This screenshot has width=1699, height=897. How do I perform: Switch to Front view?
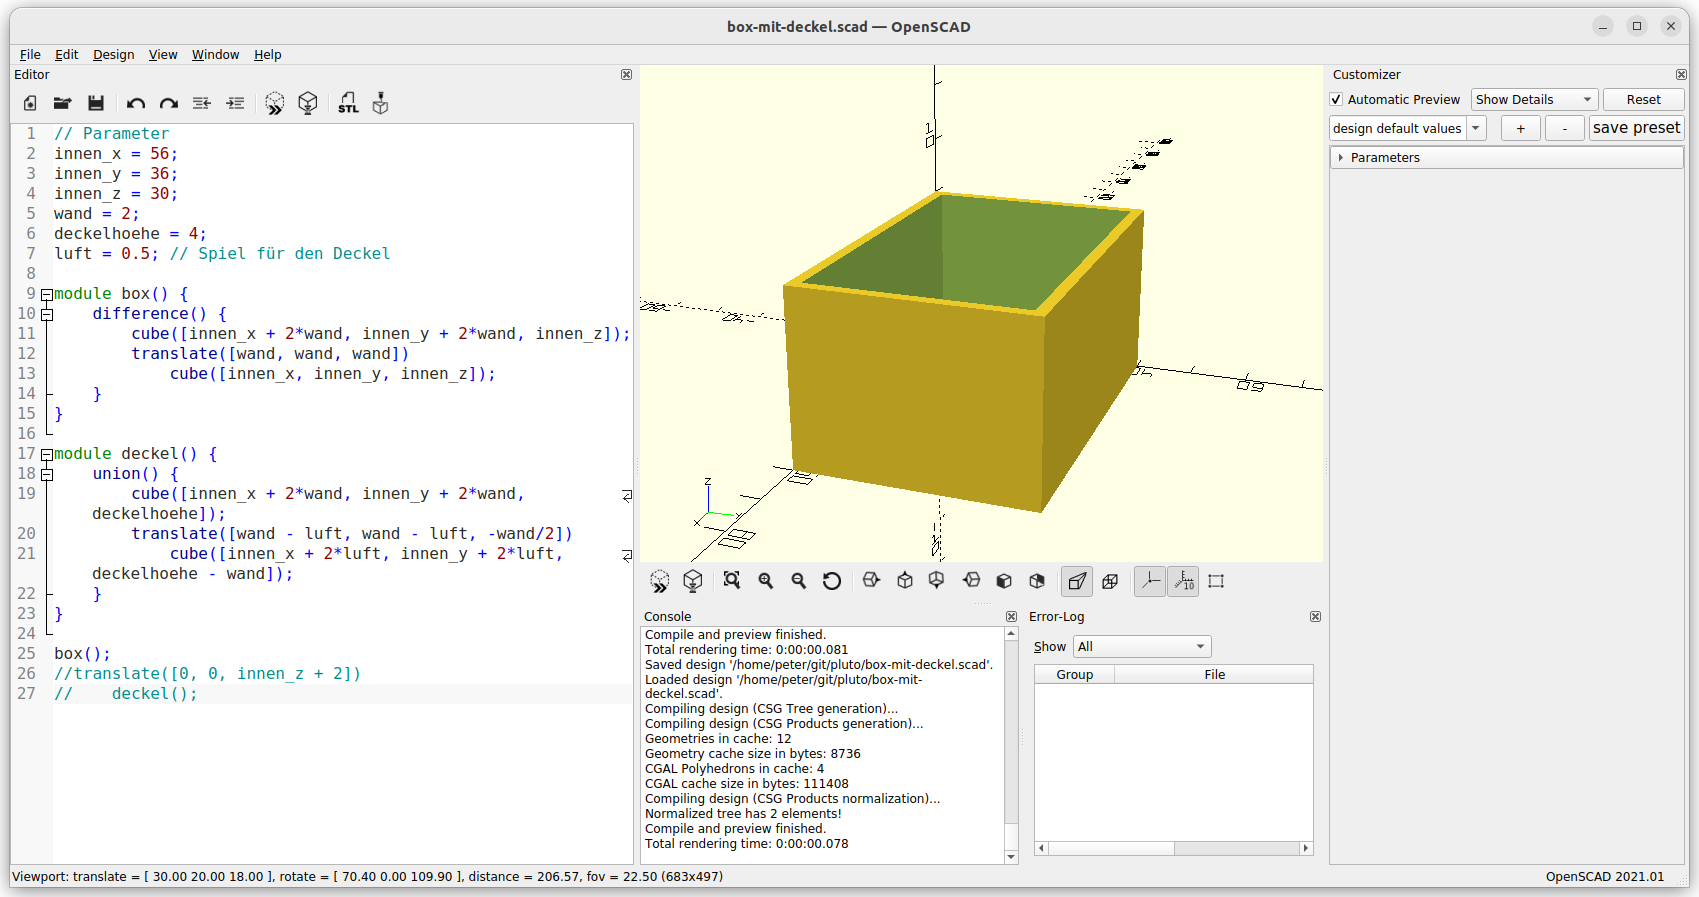(x=1004, y=581)
